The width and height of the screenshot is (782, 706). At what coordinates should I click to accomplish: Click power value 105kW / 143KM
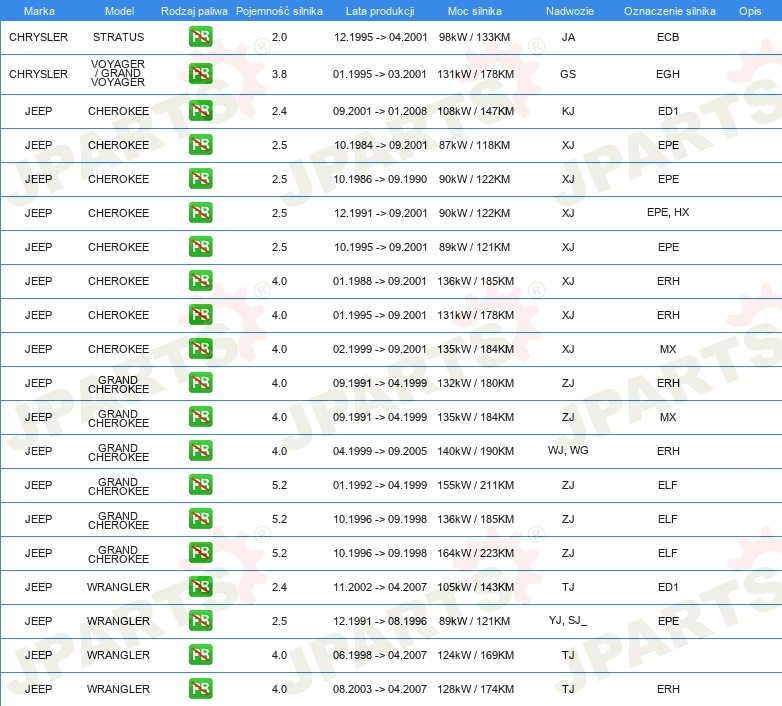[x=475, y=587]
